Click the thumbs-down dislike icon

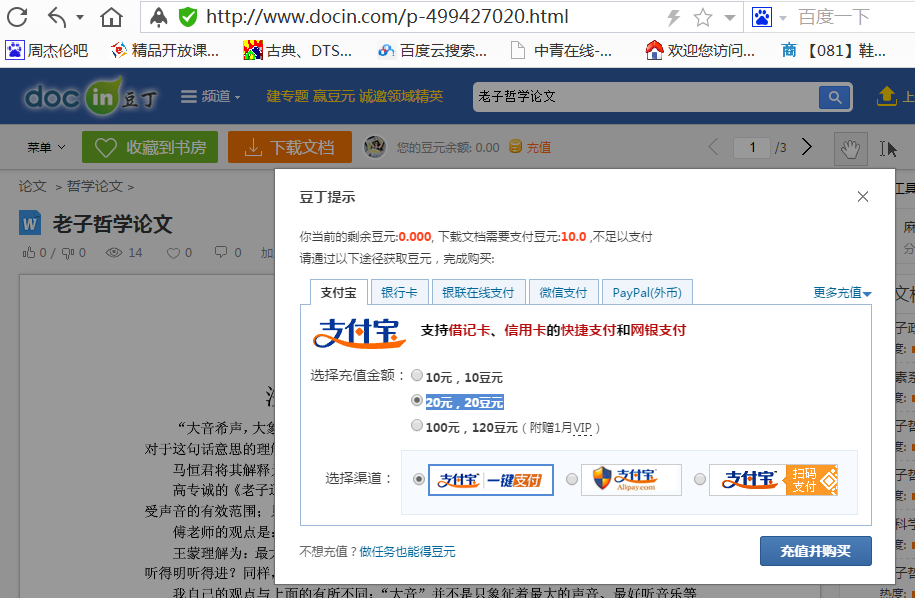click(68, 253)
